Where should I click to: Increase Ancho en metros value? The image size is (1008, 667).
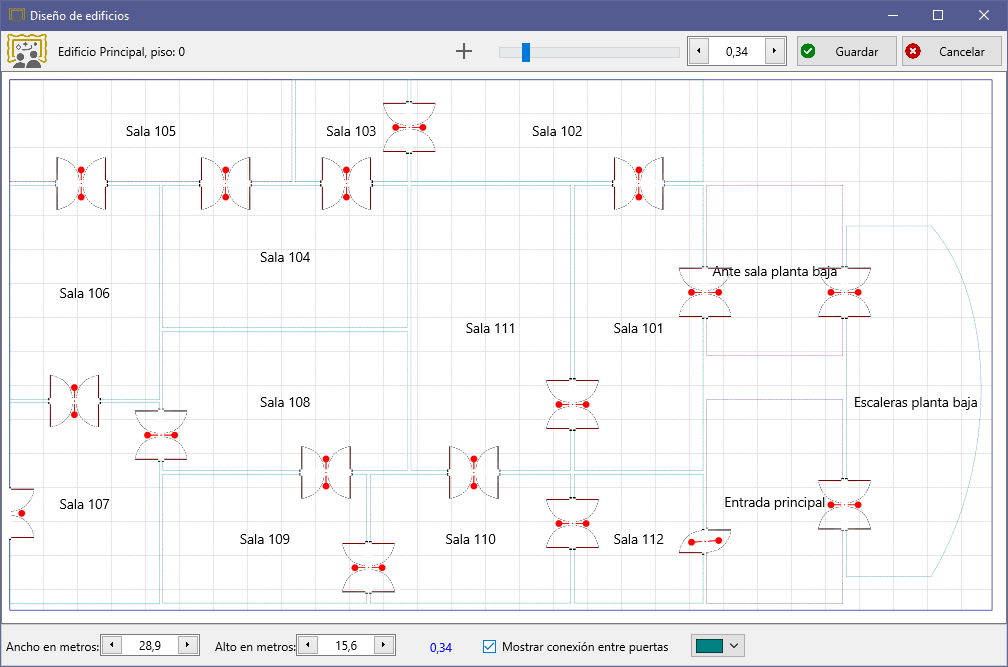click(x=188, y=645)
